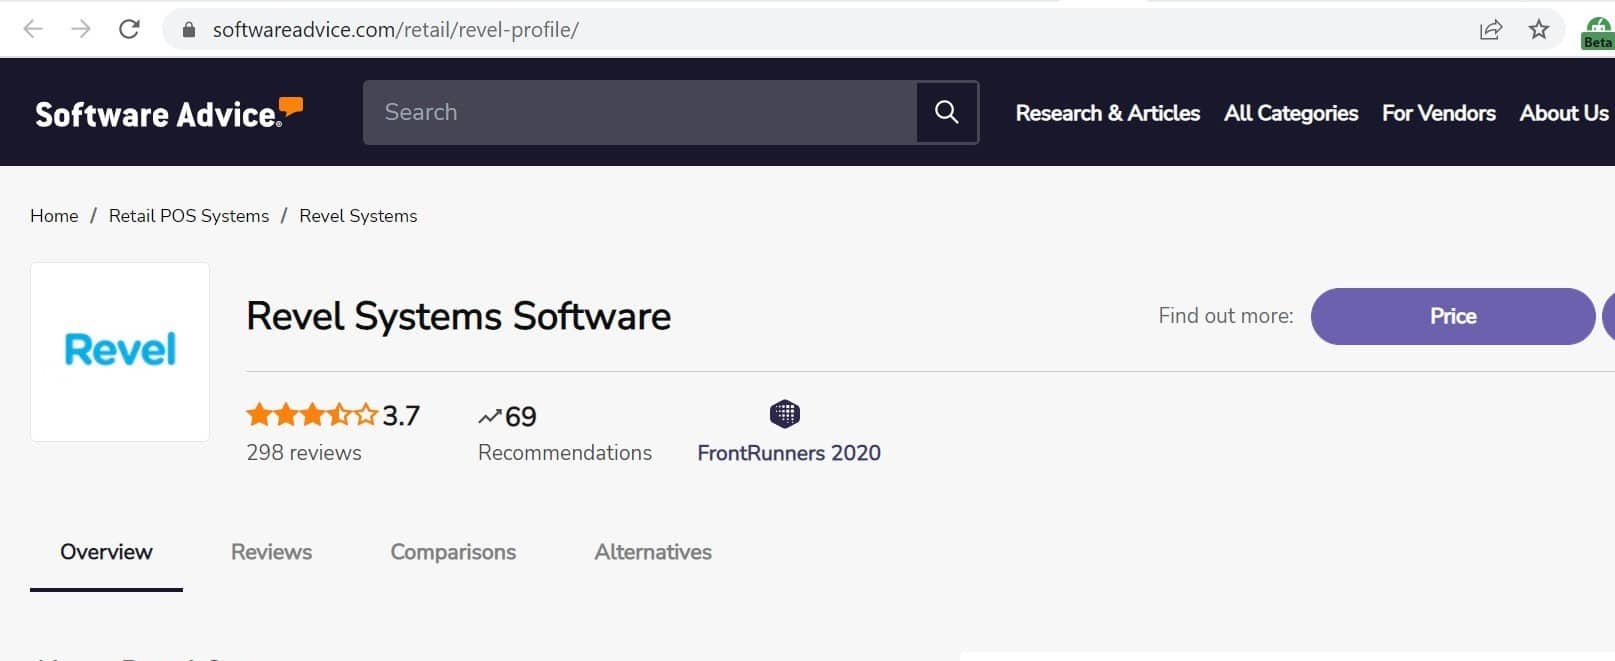Image resolution: width=1615 pixels, height=661 pixels.
Task: Click the magnifying glass search button
Action: click(x=947, y=112)
